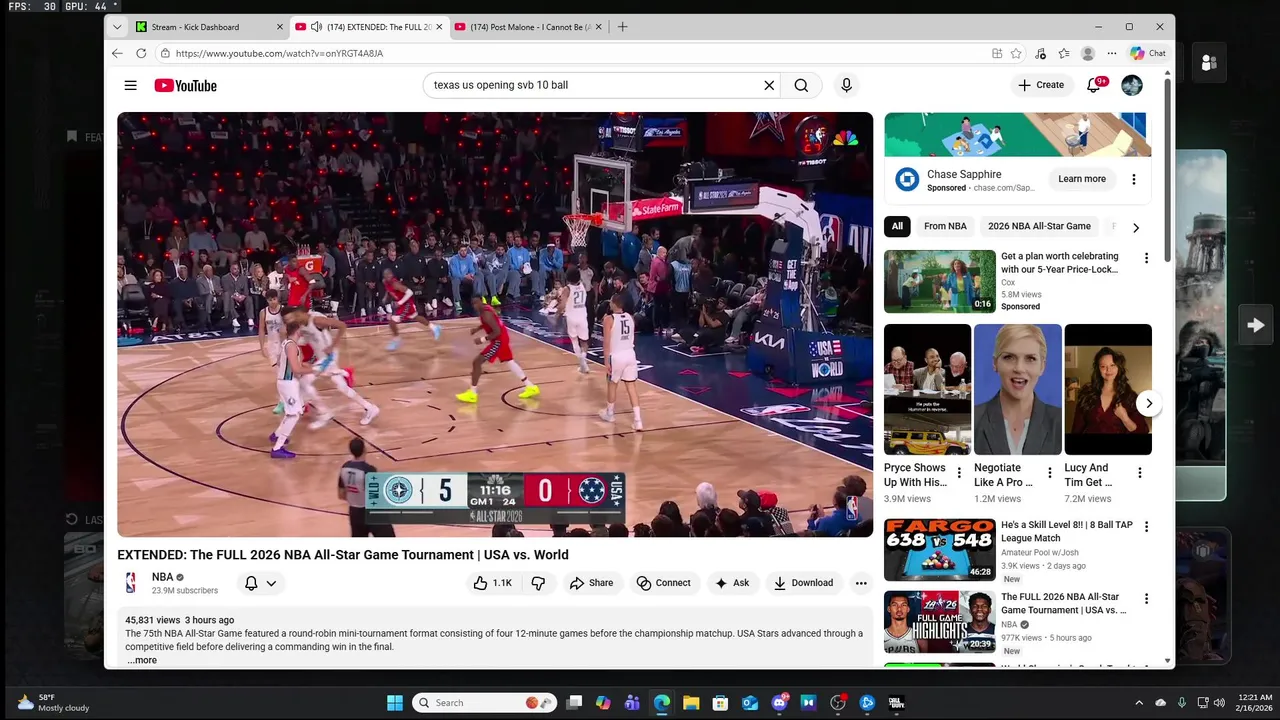Image resolution: width=1280 pixels, height=720 pixels.
Task: Open a new browser tab
Action: [622, 27]
